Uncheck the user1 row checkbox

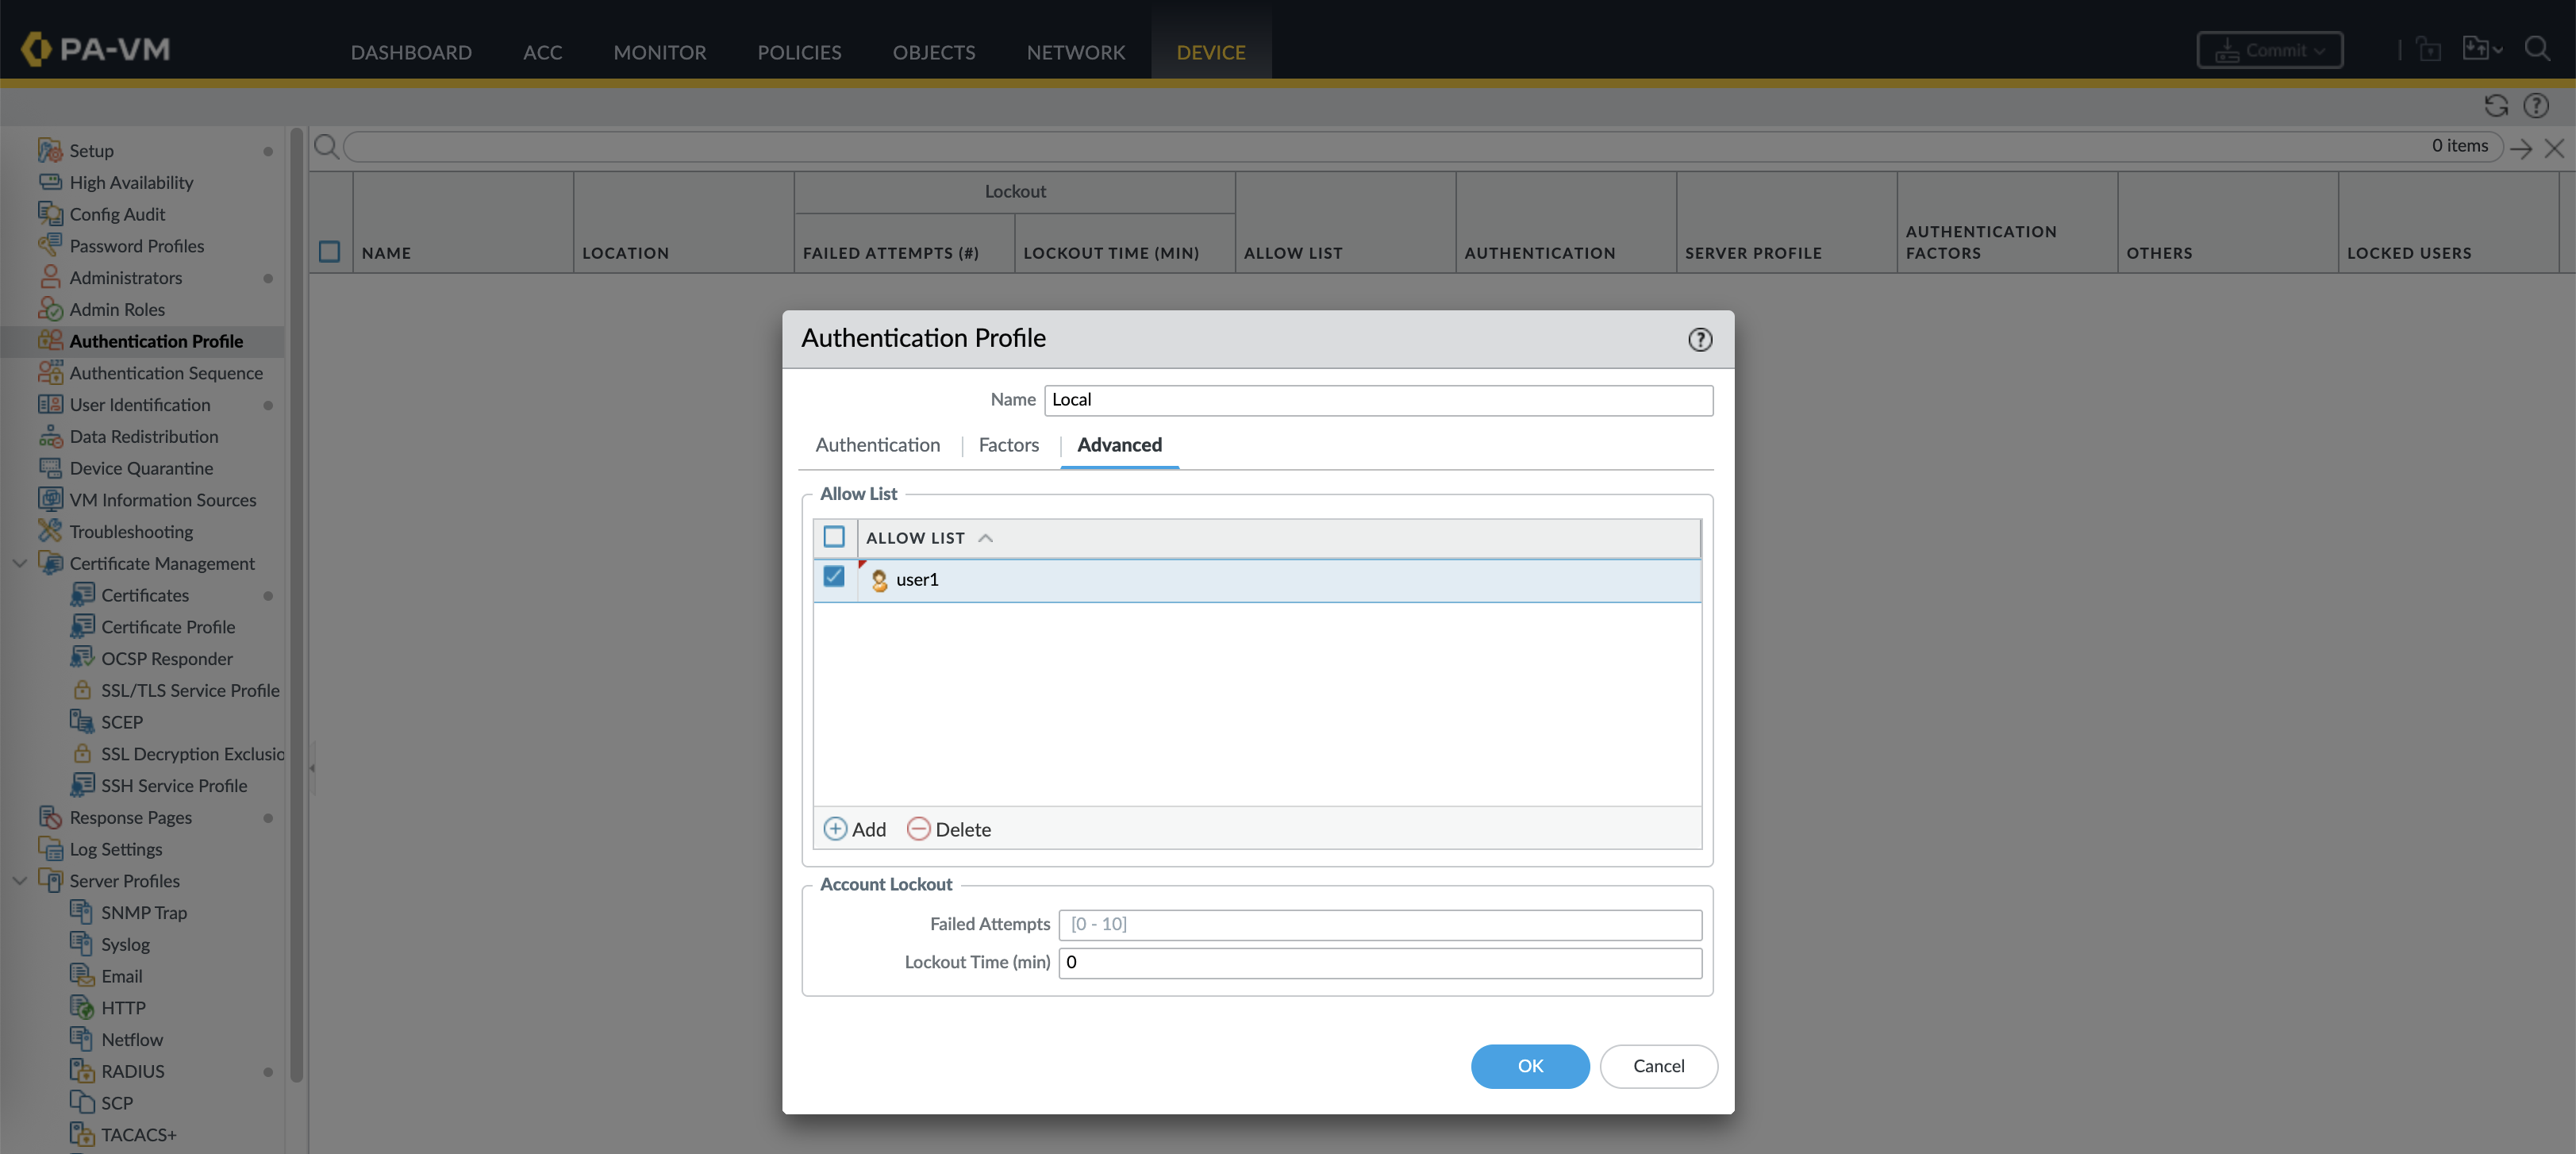(x=834, y=577)
